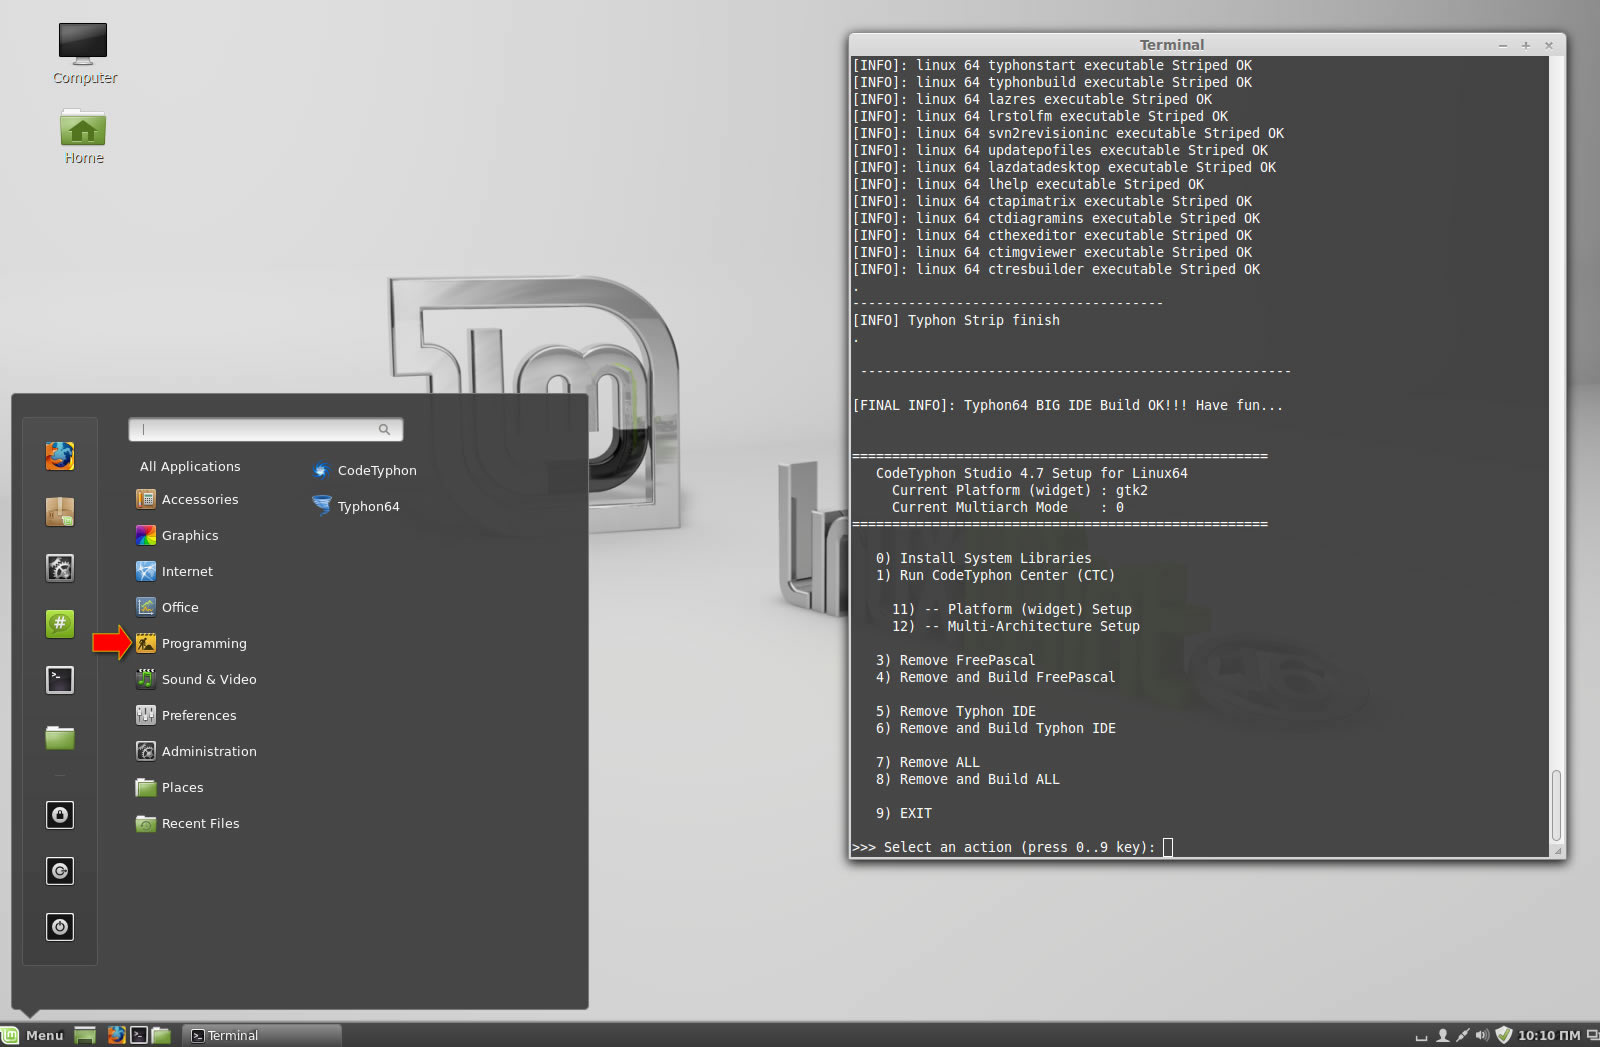Click '8) Remove and Build ALL' text
The image size is (1600, 1047).
967,779
